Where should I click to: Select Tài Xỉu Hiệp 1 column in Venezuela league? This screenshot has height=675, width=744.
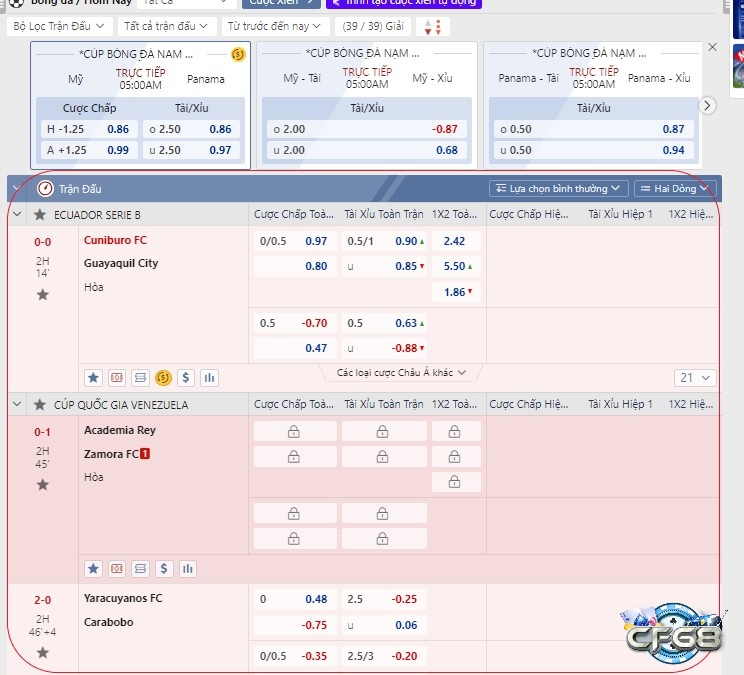click(x=620, y=404)
